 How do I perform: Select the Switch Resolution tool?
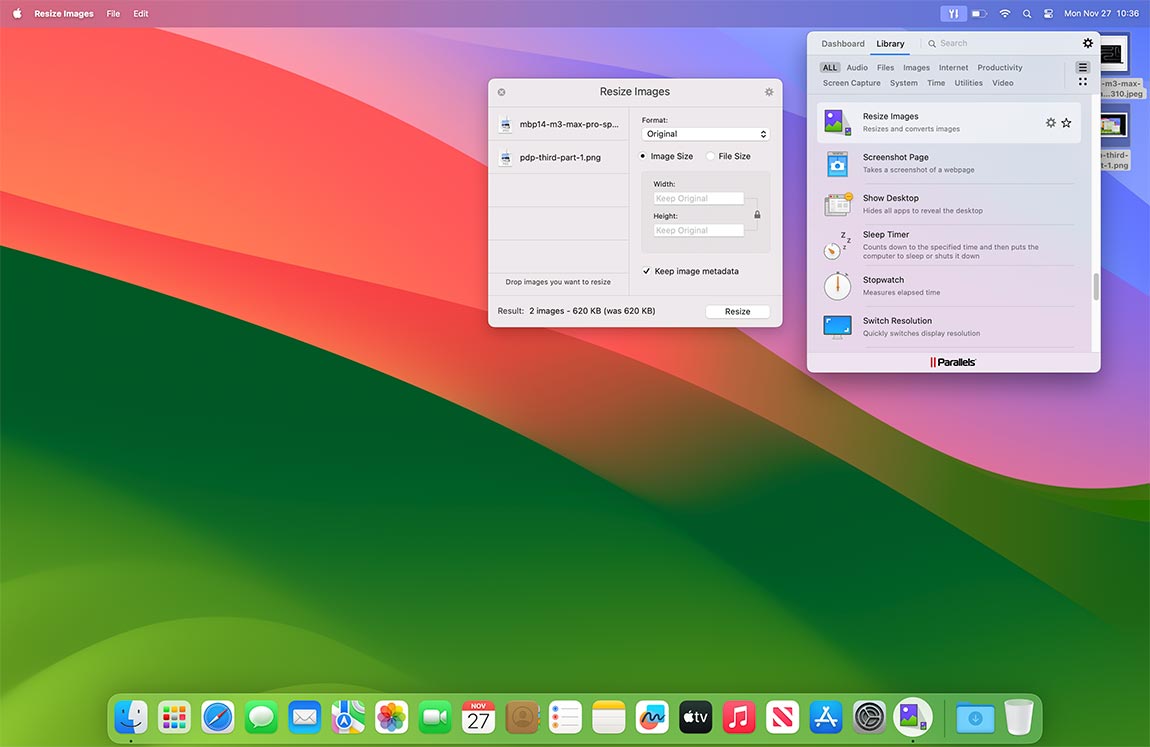coord(837,327)
